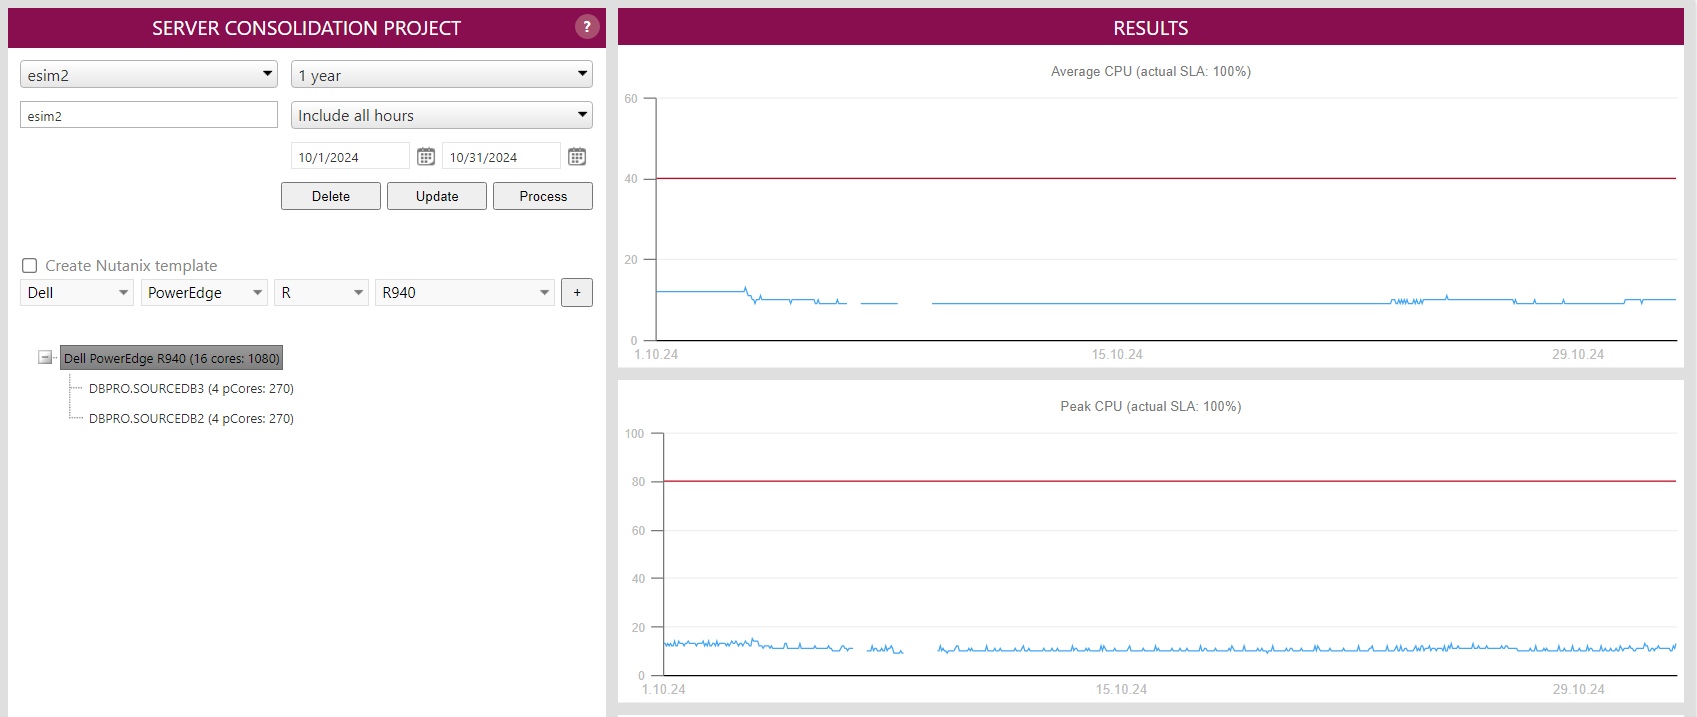Open the R series dropdown
The width and height of the screenshot is (1697, 717).
tap(321, 293)
